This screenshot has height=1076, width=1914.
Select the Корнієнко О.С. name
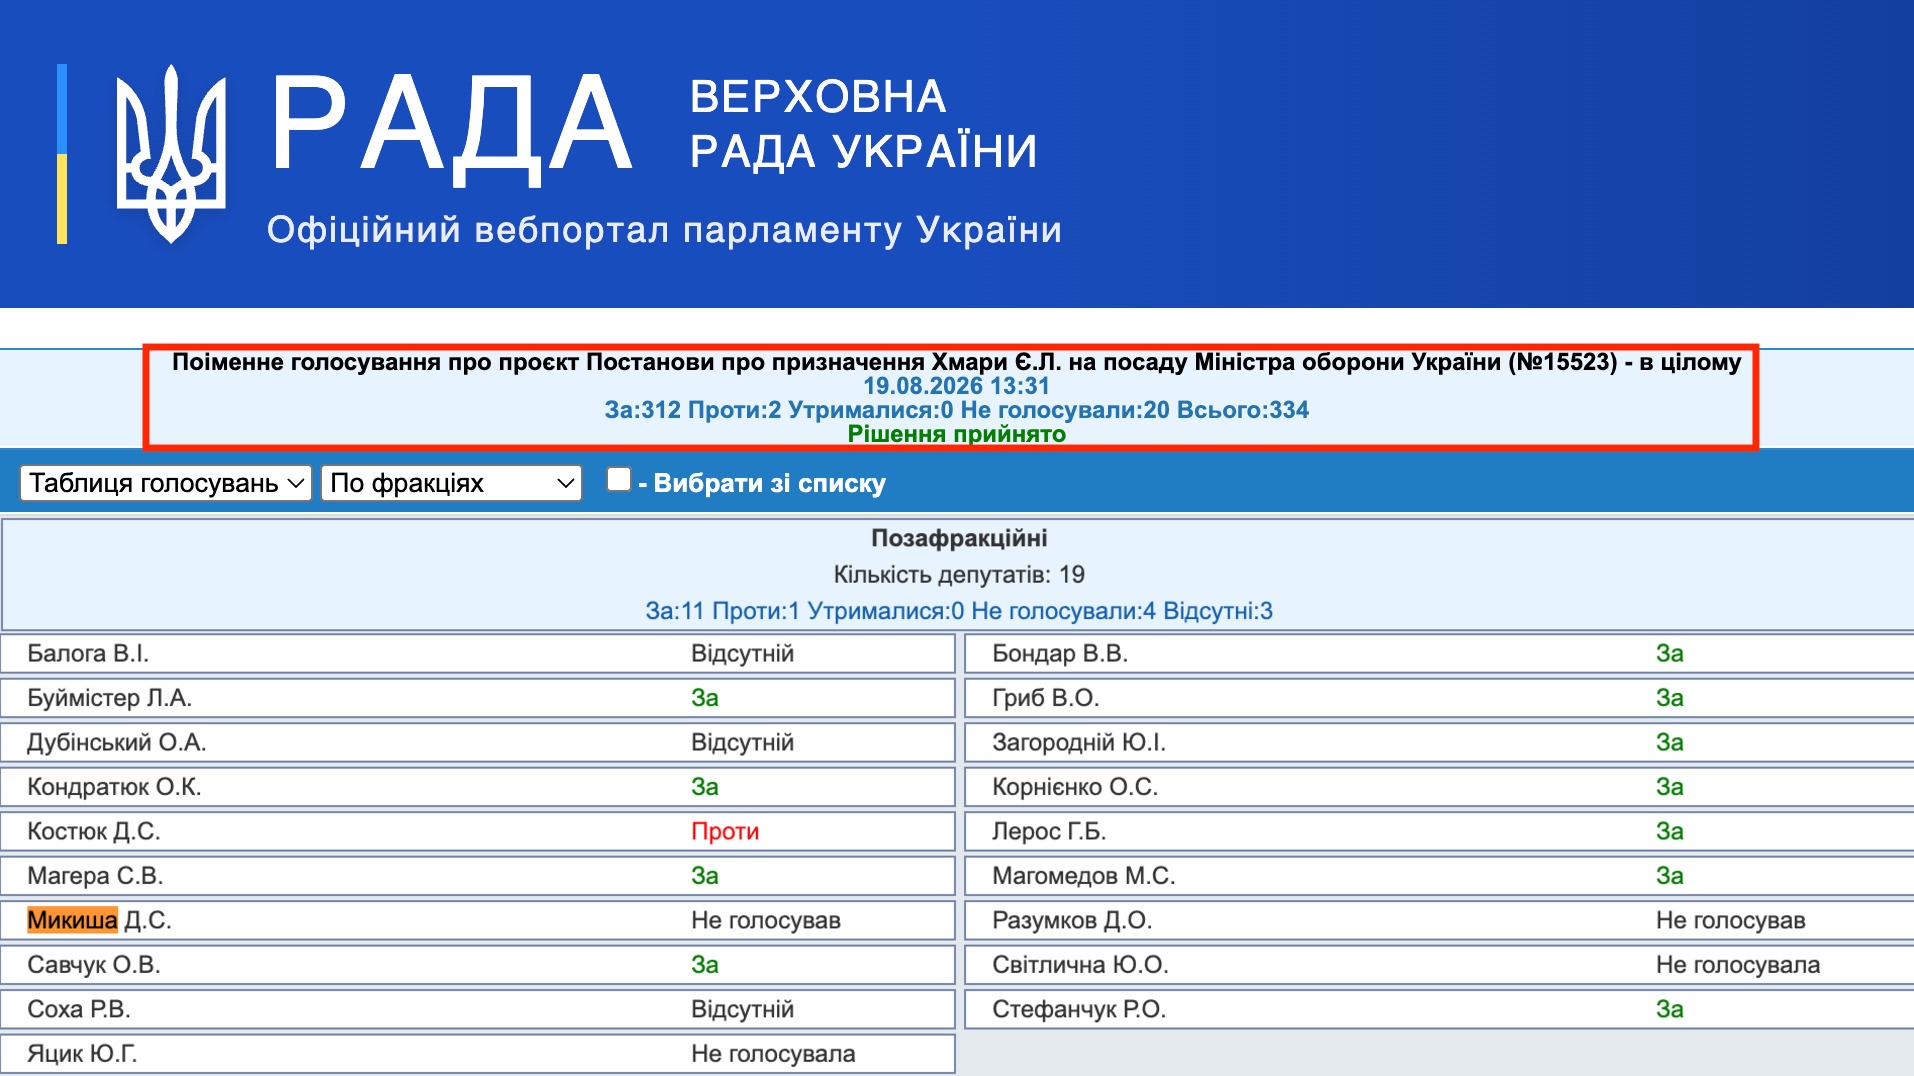pyautogui.click(x=1075, y=787)
